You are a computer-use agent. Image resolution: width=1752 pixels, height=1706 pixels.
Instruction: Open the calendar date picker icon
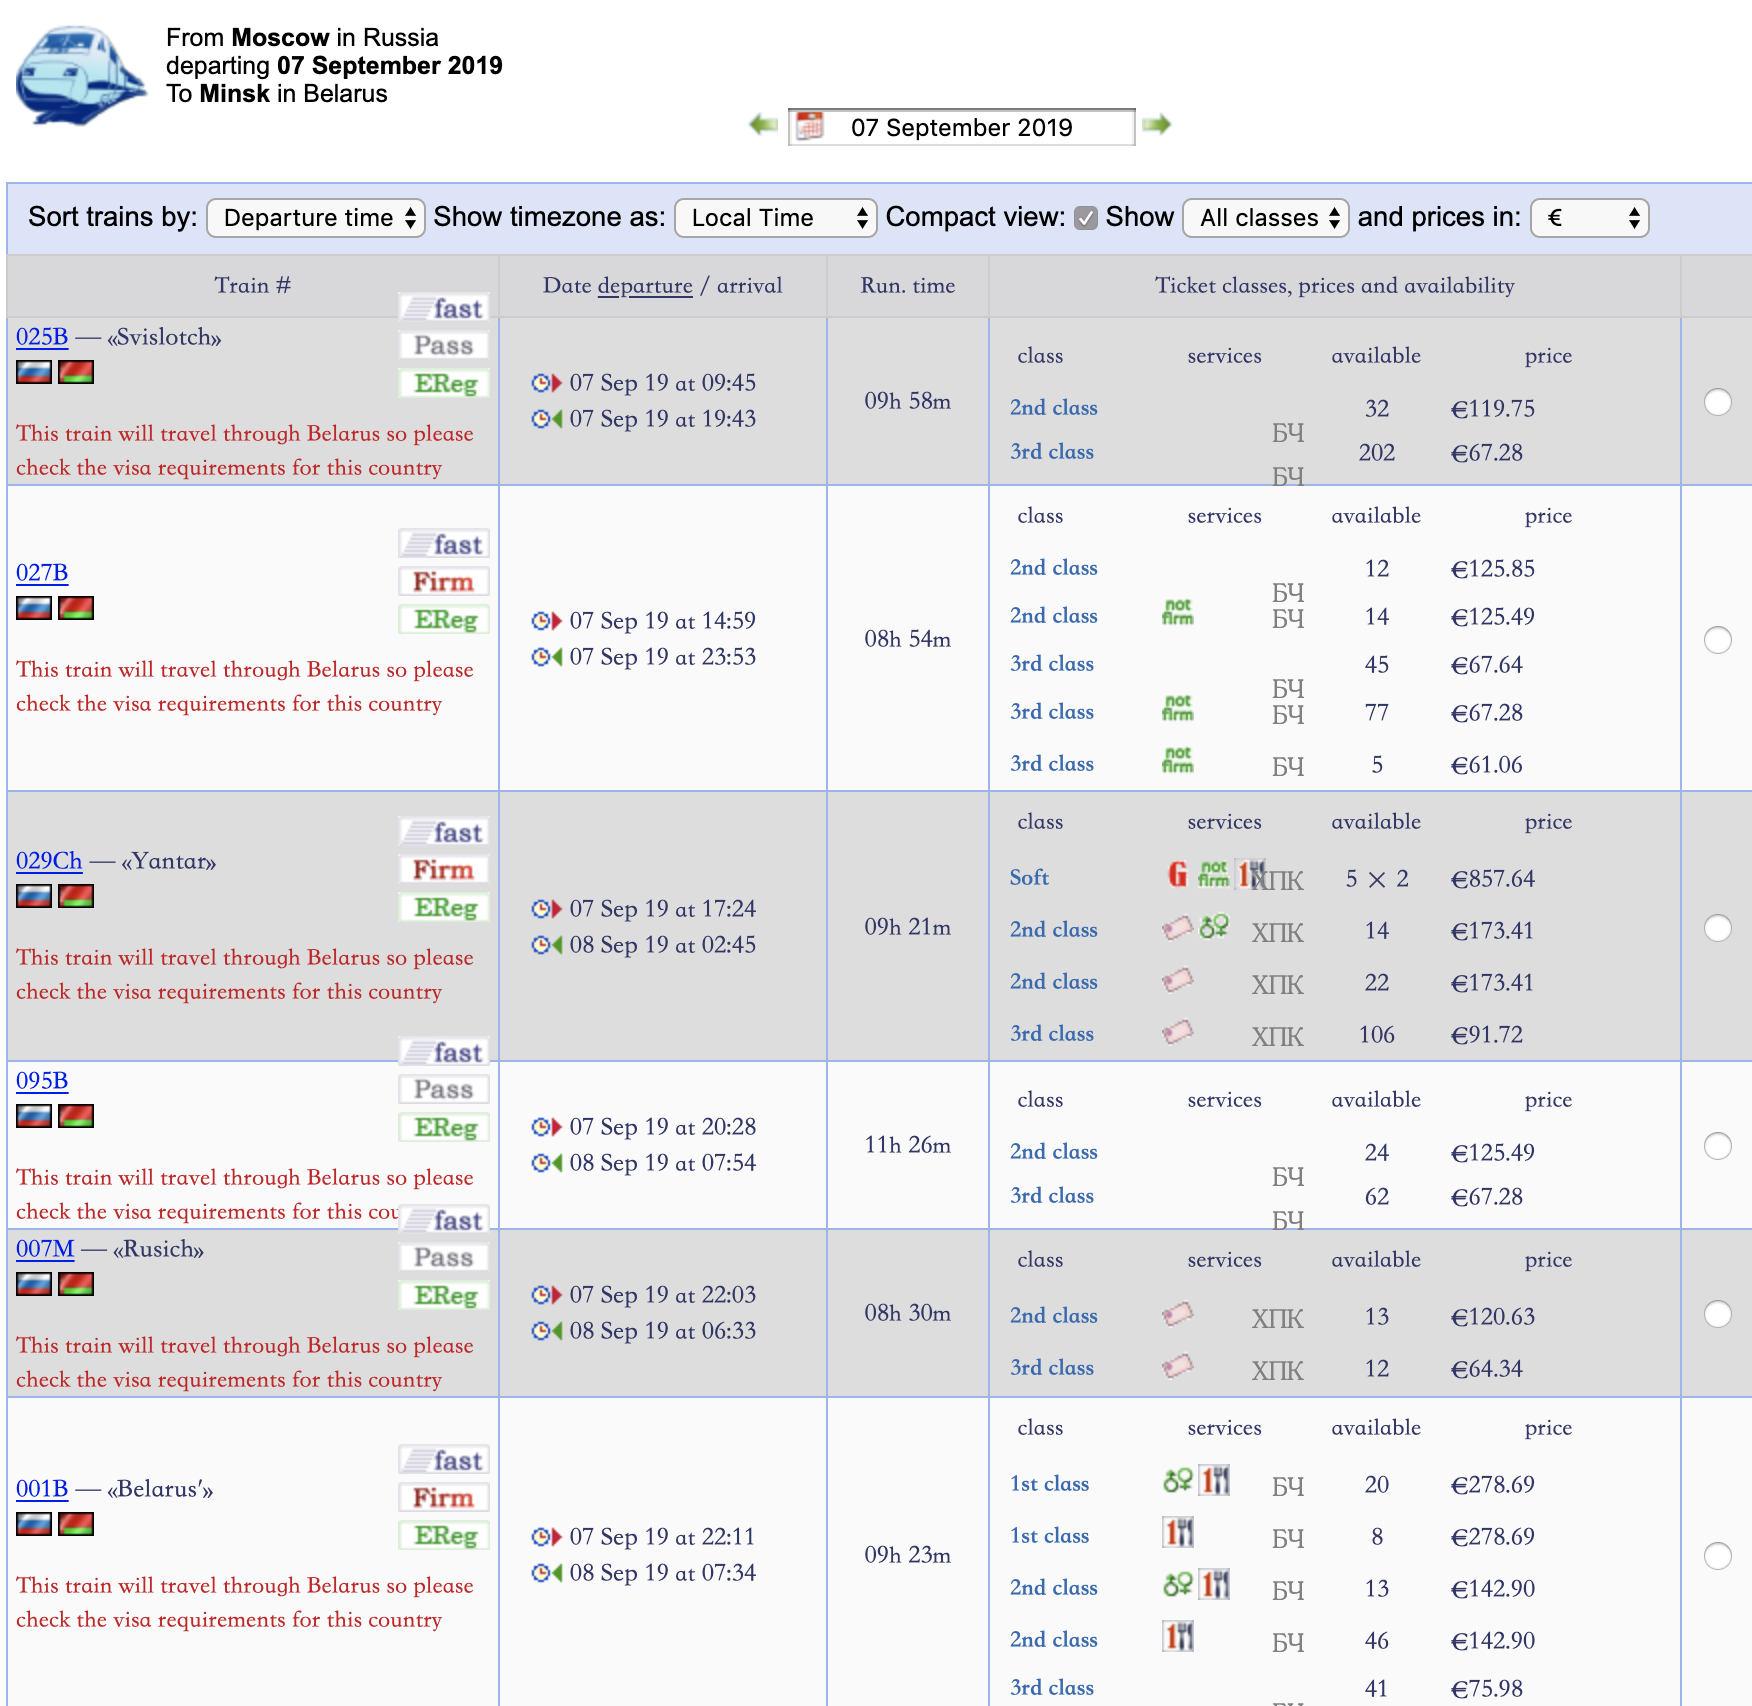[810, 127]
